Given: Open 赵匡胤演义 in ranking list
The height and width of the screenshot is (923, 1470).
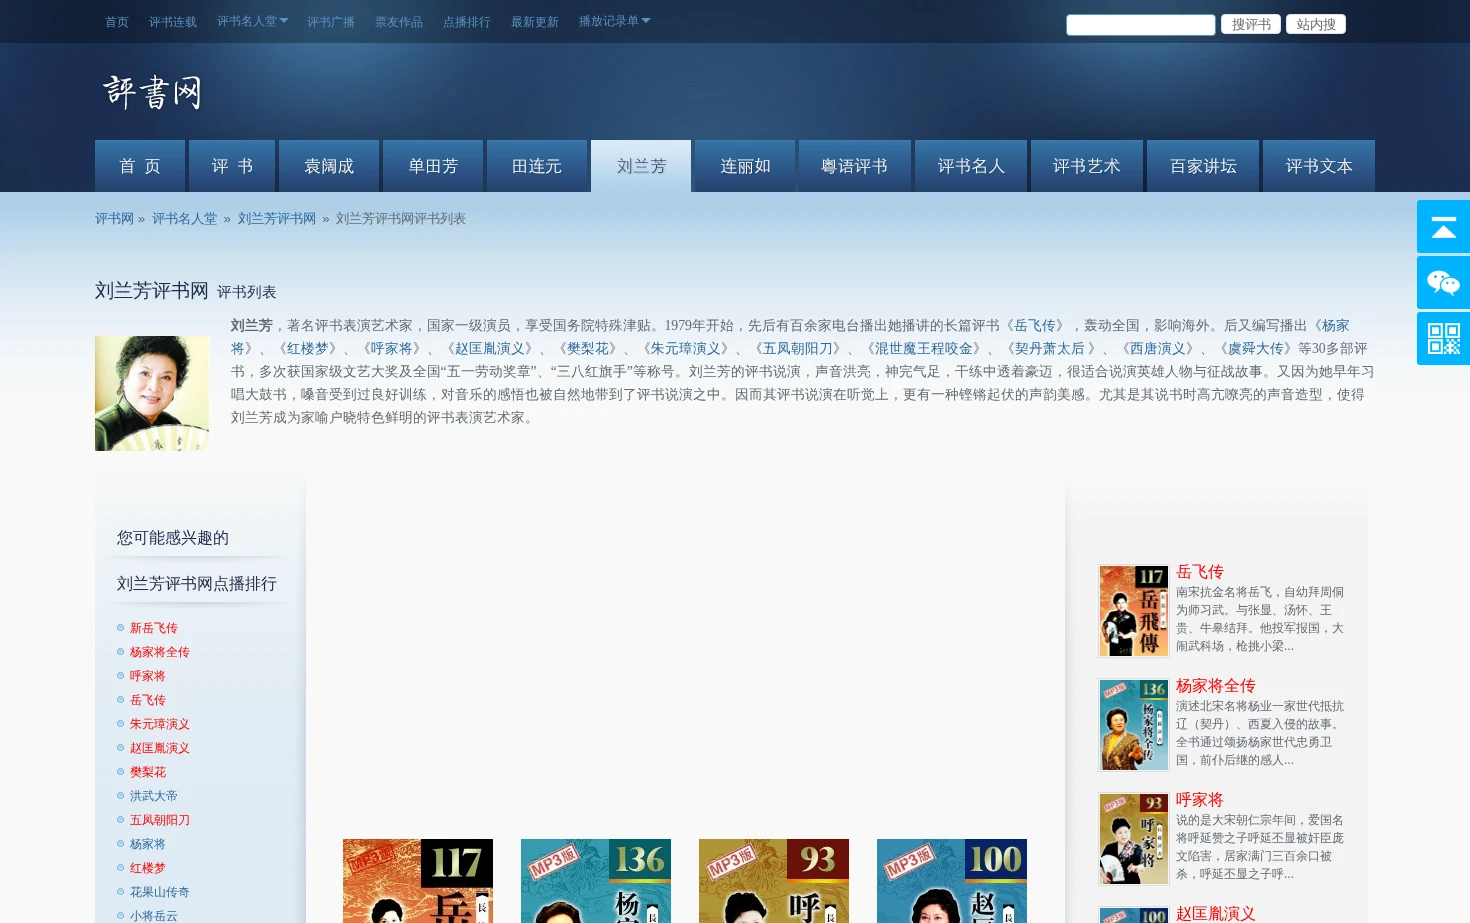Looking at the screenshot, I should coord(159,748).
